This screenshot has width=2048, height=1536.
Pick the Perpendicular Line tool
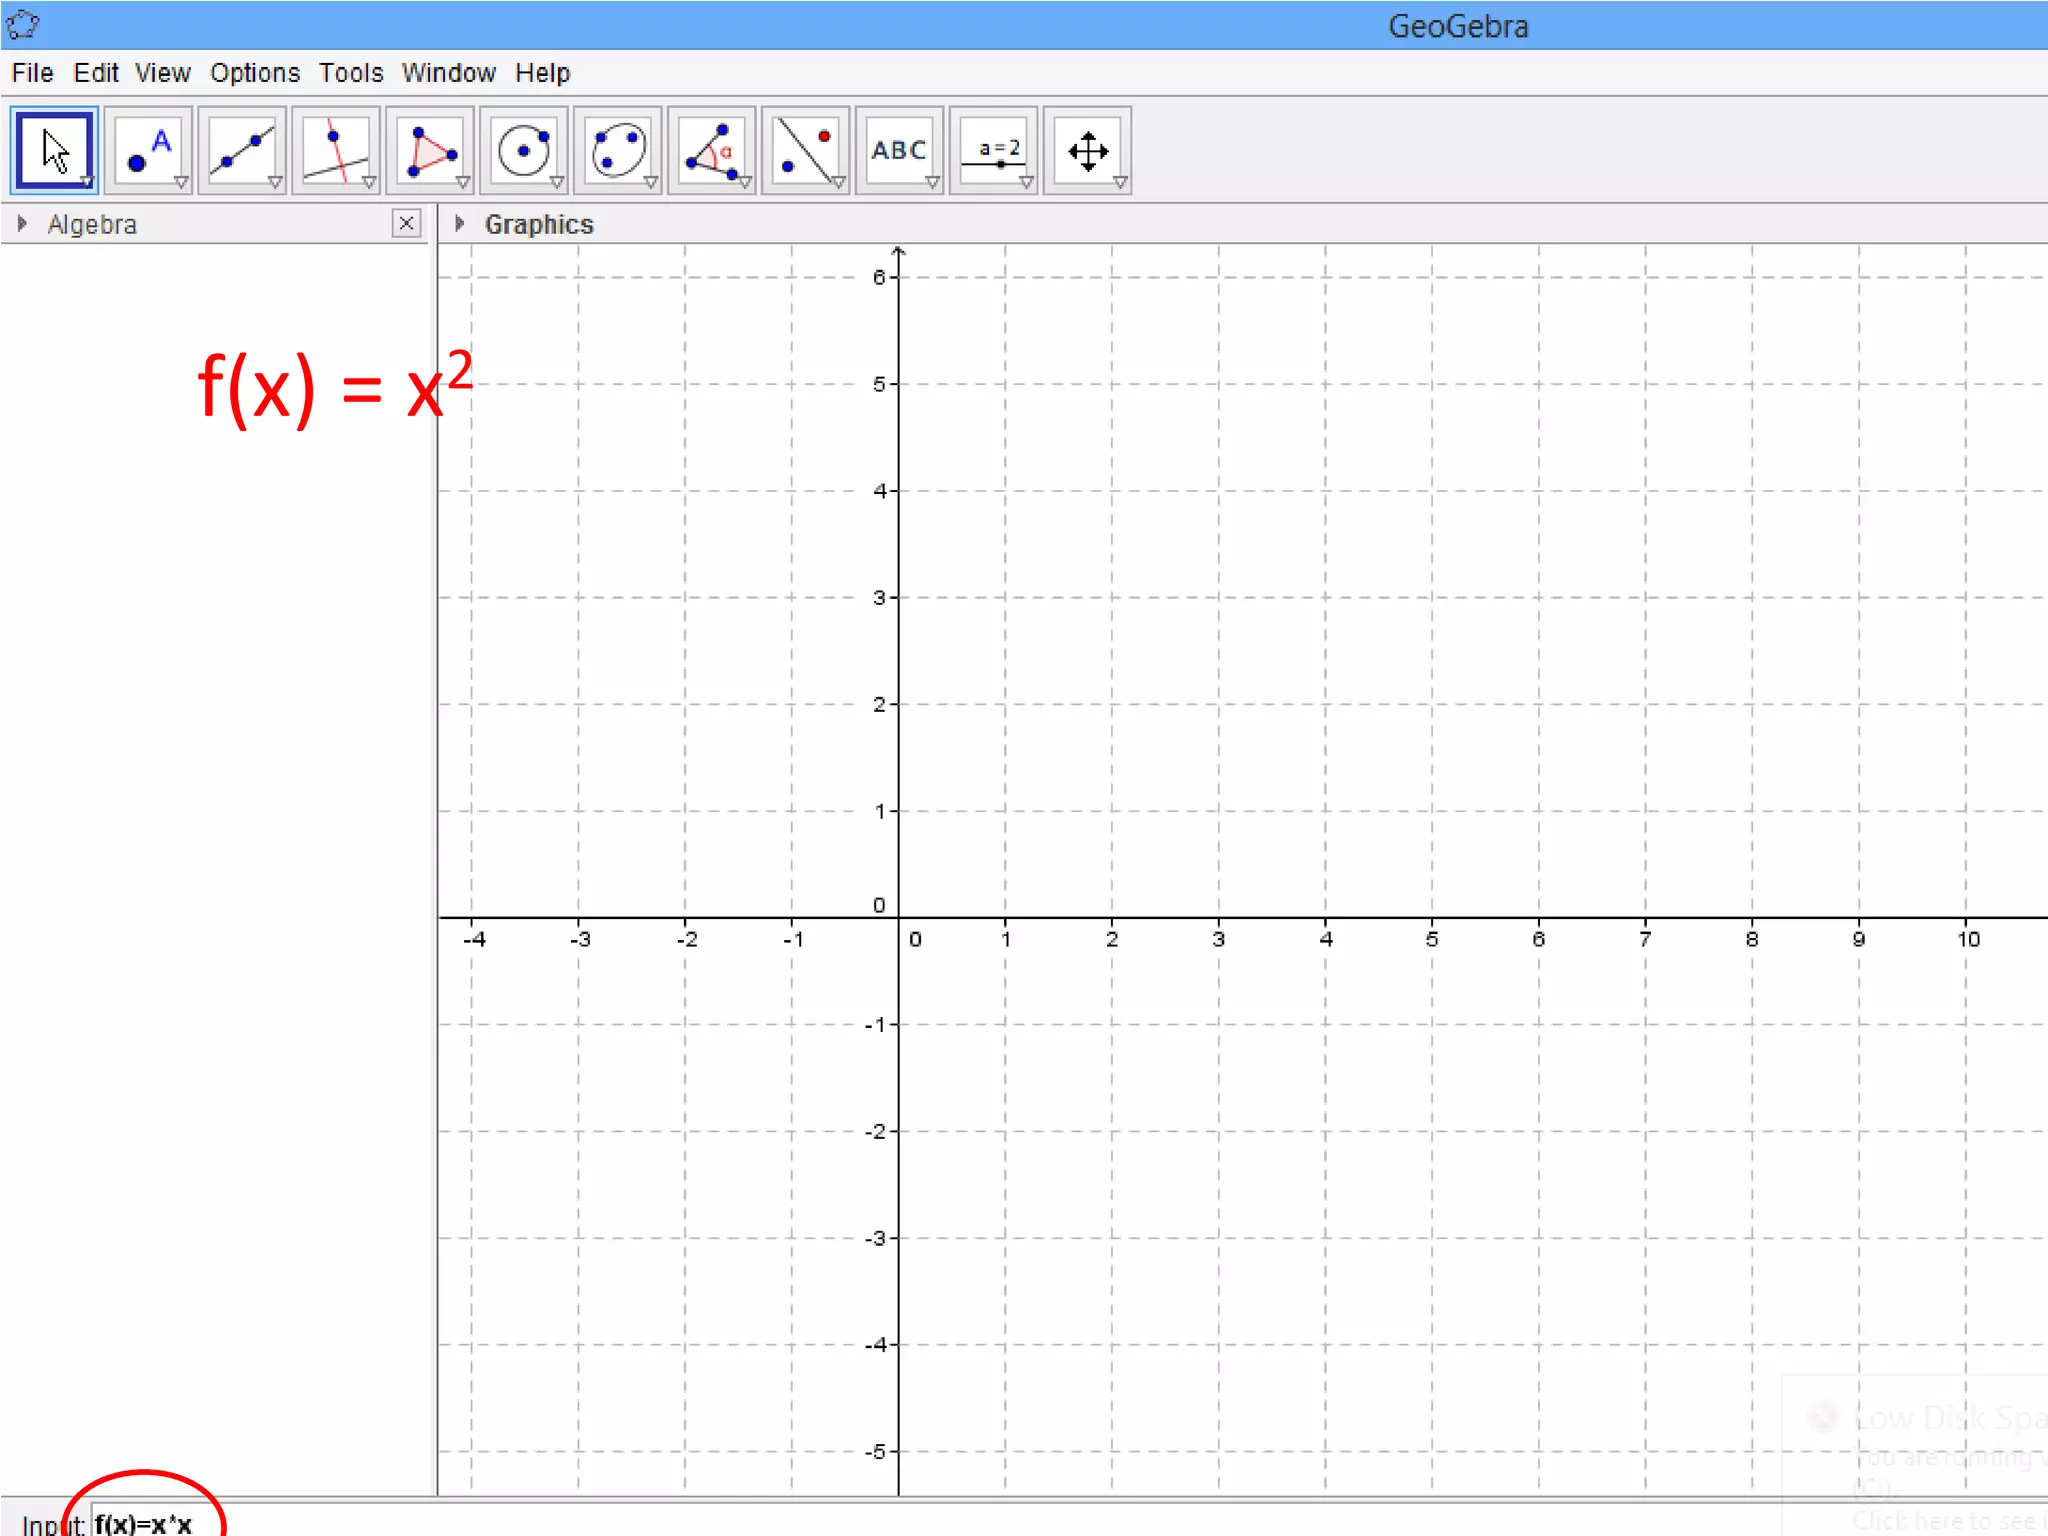[x=335, y=150]
